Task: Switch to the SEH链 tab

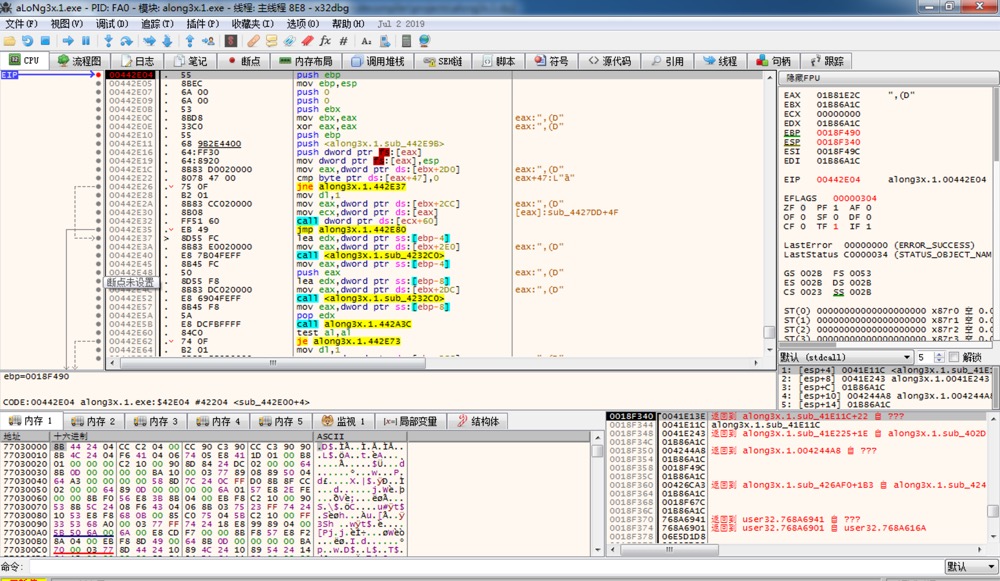Action: point(443,61)
